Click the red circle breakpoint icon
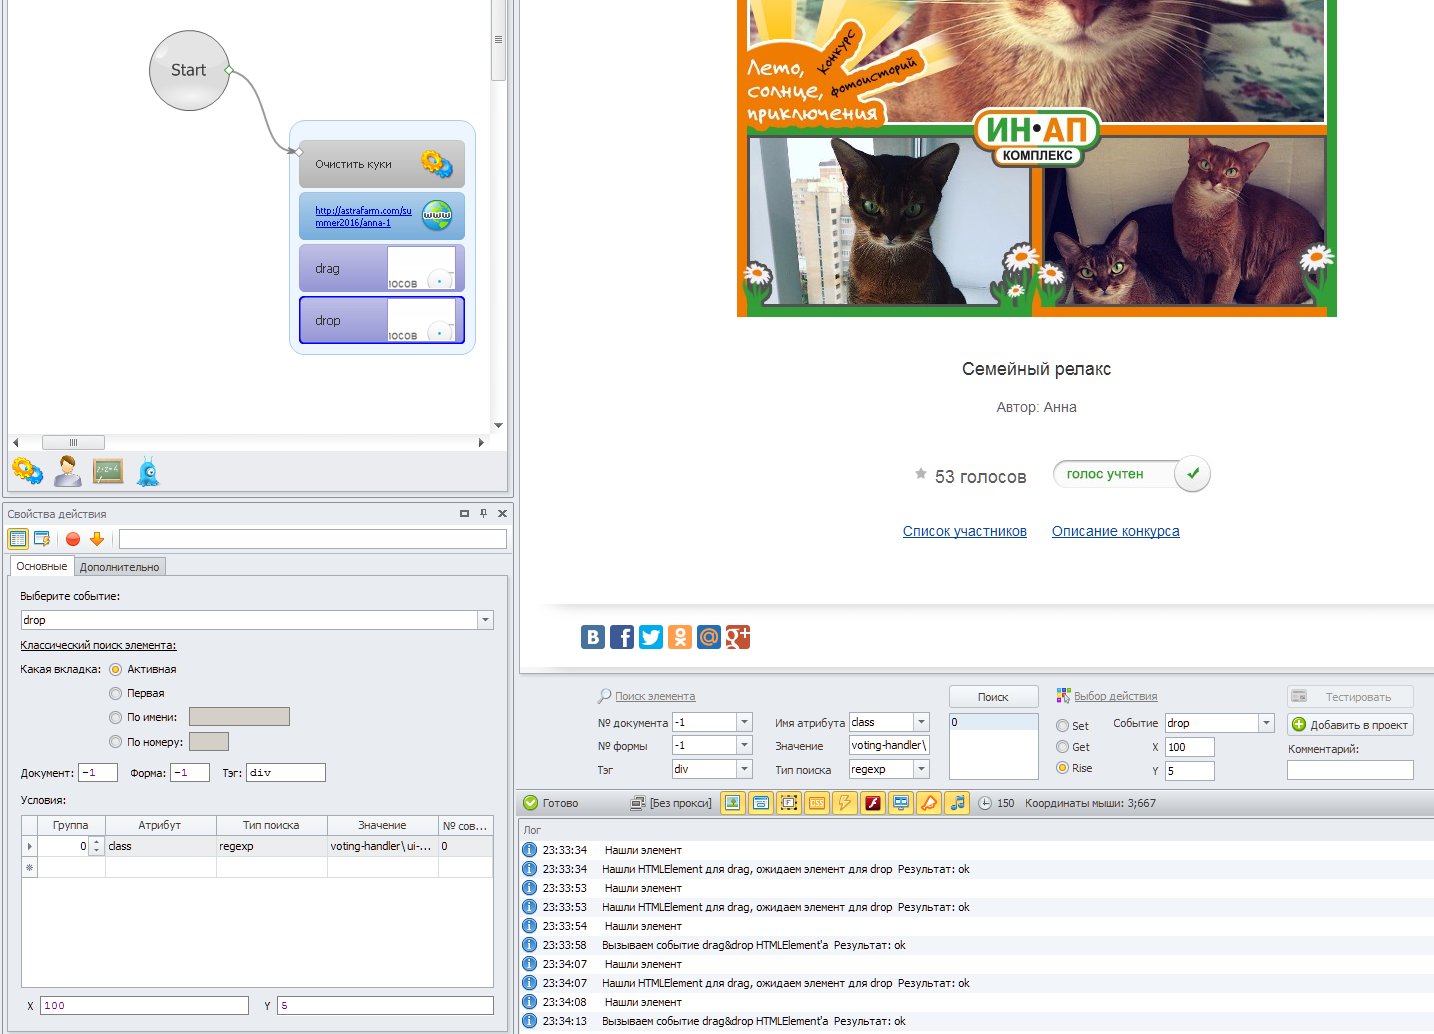This screenshot has width=1434, height=1034. (x=73, y=539)
